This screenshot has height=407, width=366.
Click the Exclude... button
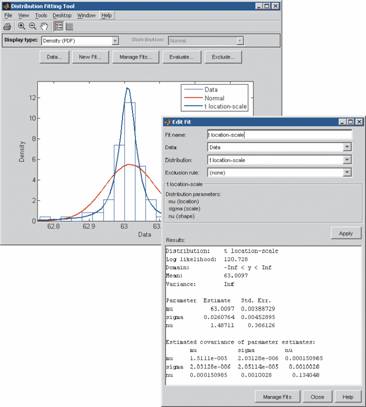click(x=223, y=57)
